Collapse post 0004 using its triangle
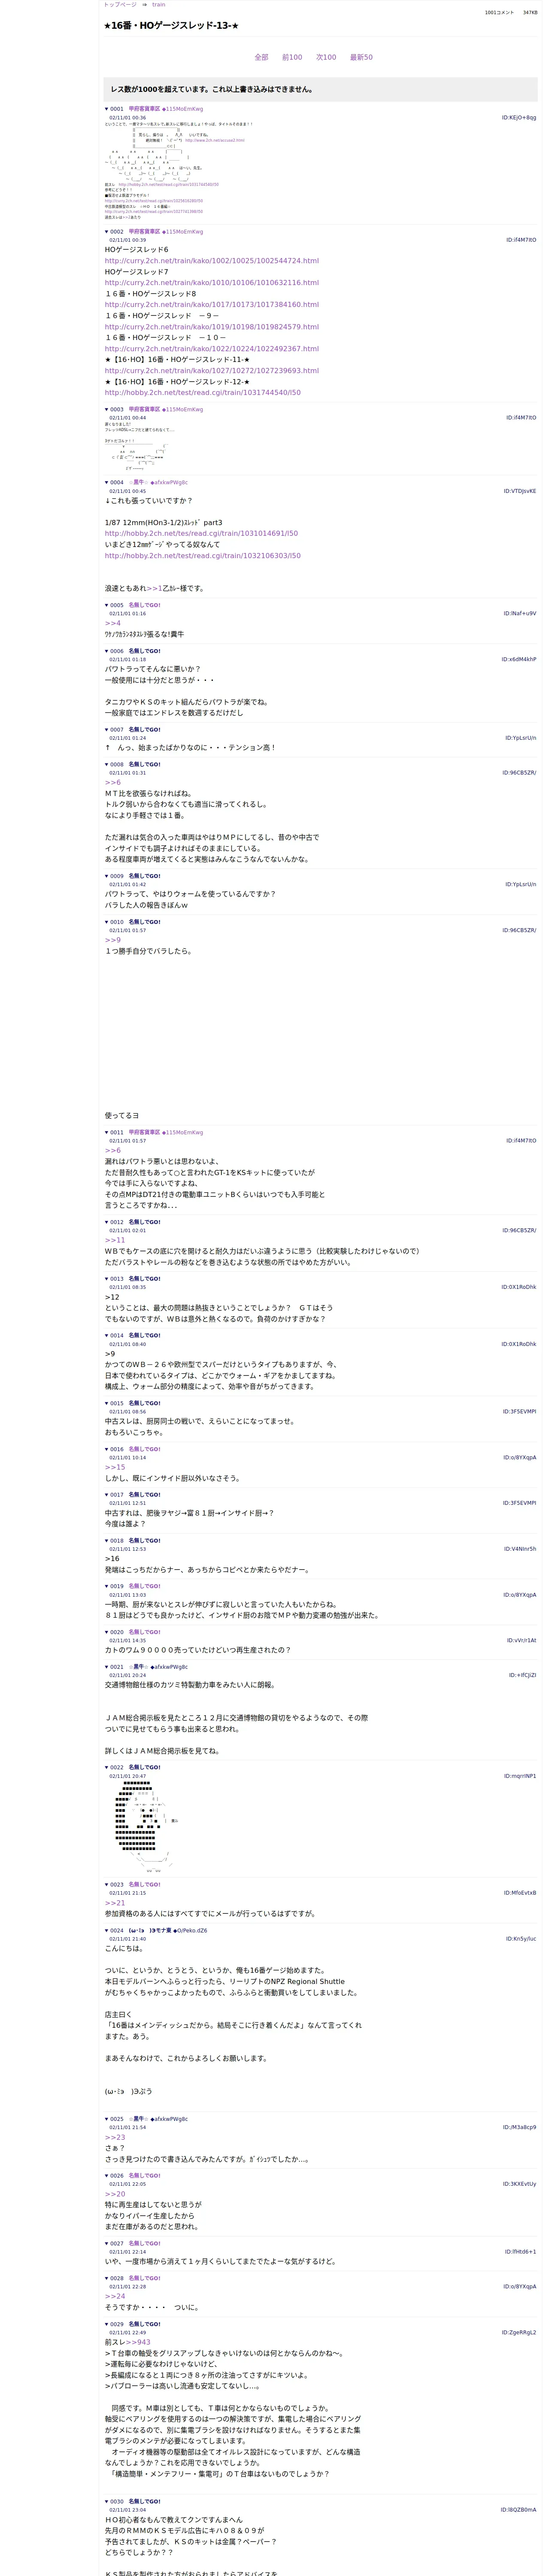The width and height of the screenshot is (551, 2576). pyautogui.click(x=107, y=483)
